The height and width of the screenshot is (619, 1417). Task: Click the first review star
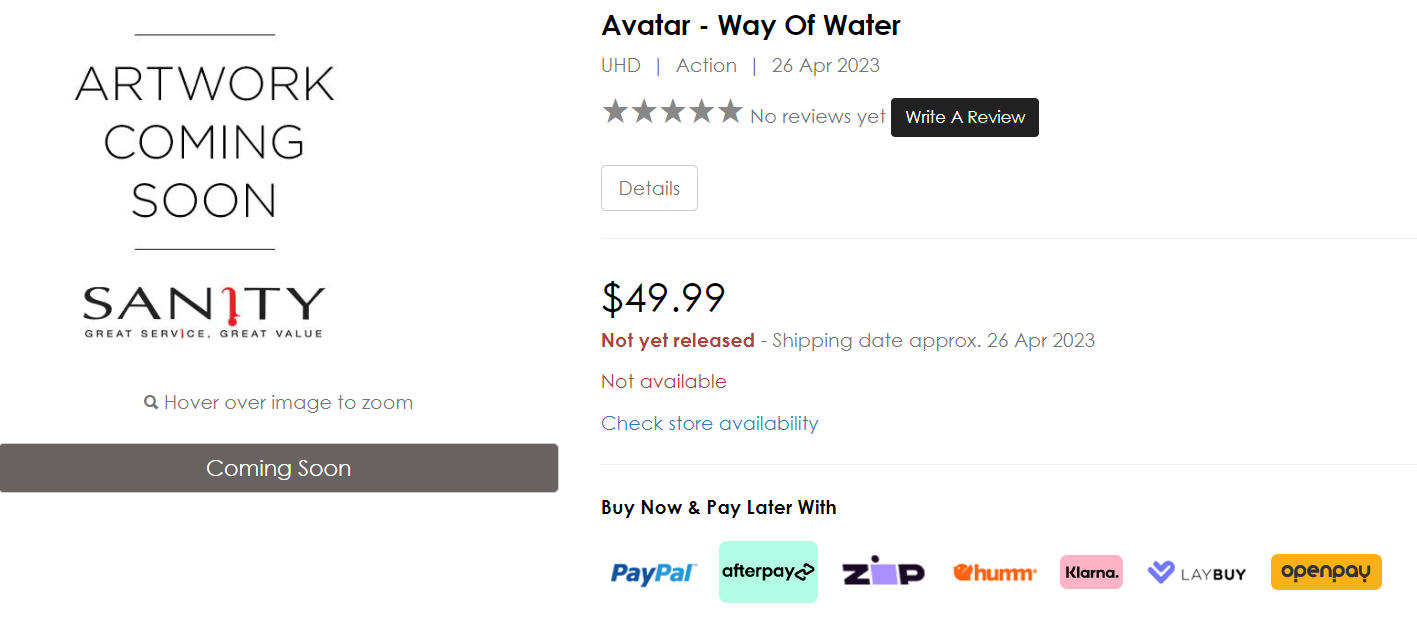point(614,112)
